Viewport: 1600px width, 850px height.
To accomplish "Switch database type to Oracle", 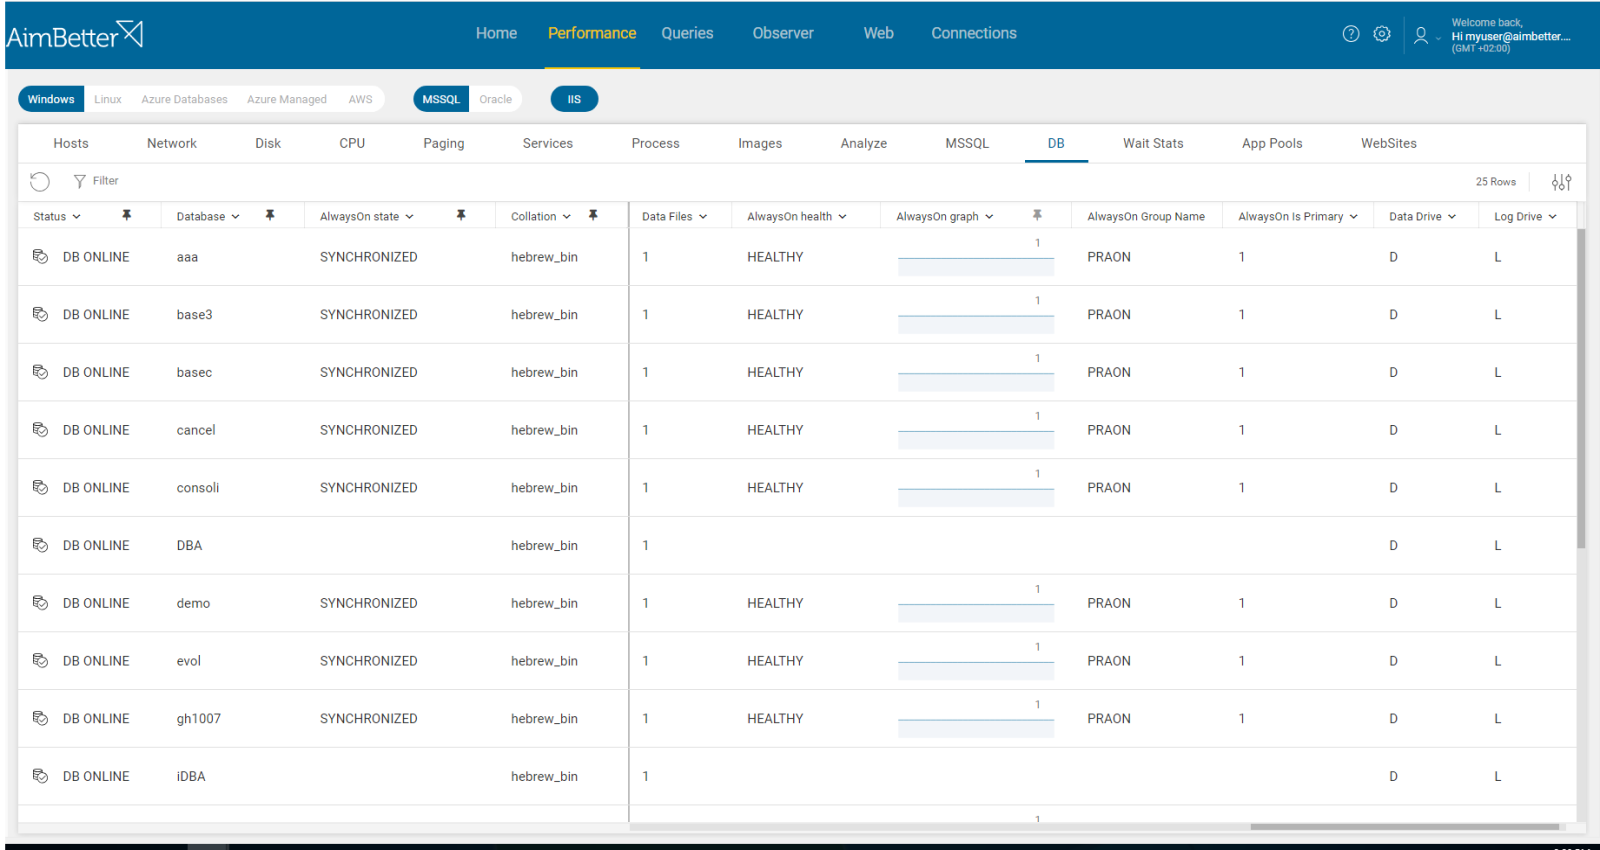I will coord(495,99).
